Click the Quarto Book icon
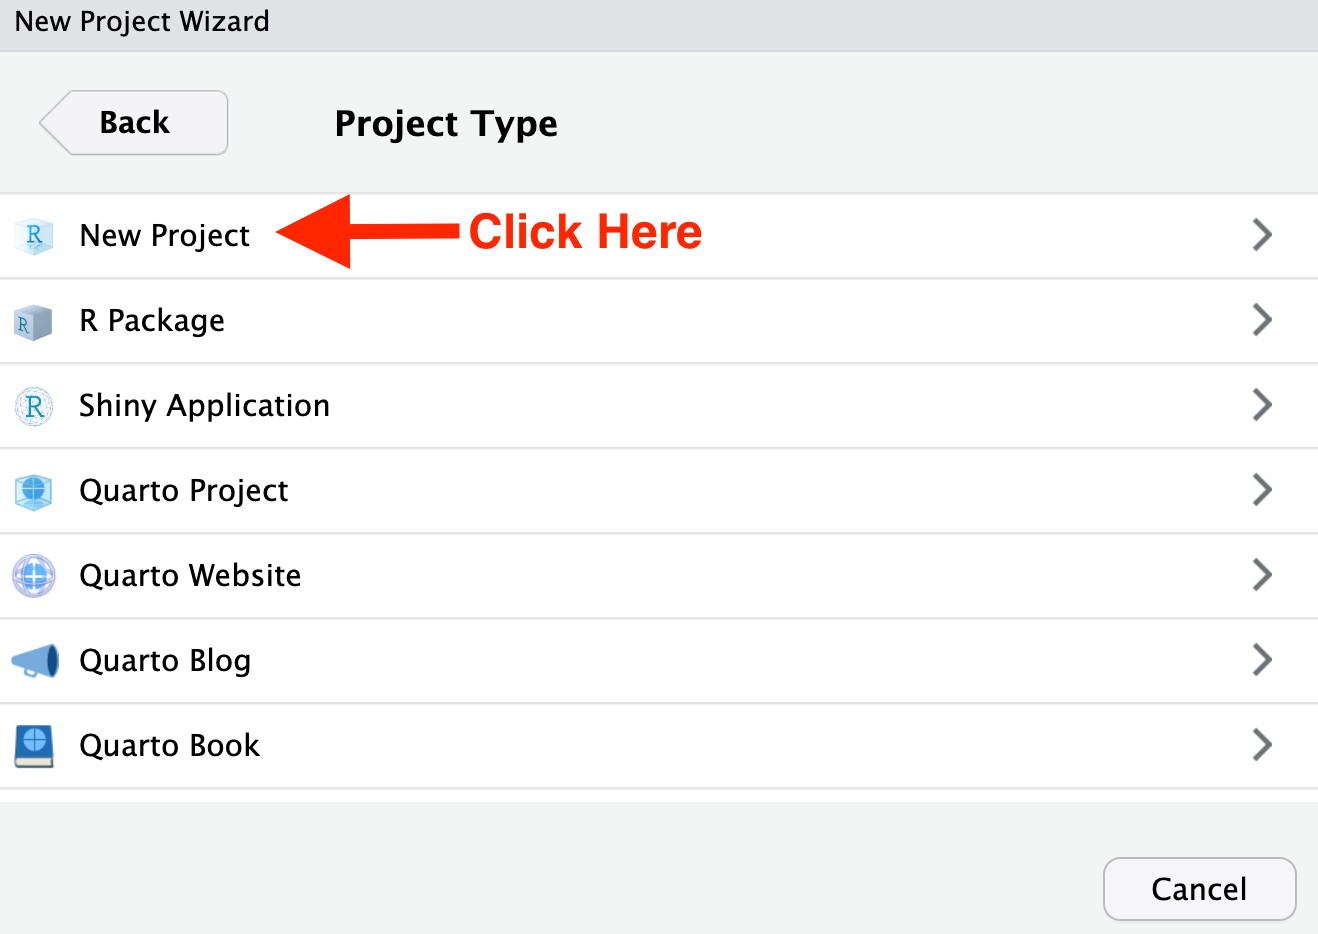The width and height of the screenshot is (1318, 934). pos(34,745)
